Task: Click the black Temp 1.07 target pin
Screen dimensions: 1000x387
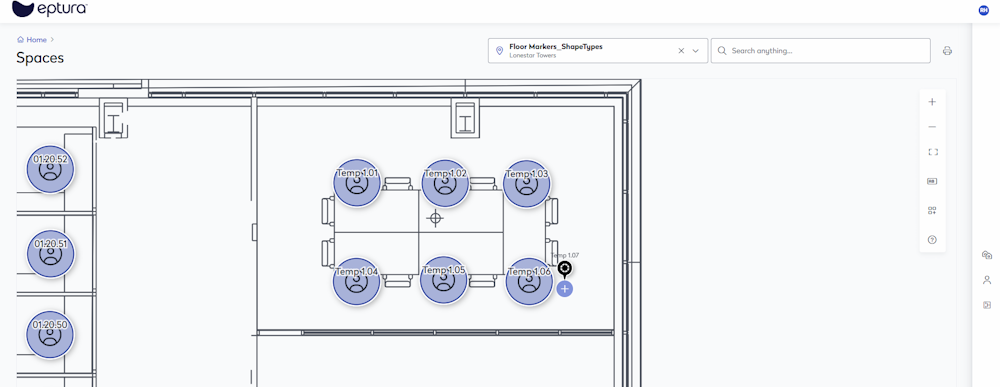Action: (x=564, y=268)
